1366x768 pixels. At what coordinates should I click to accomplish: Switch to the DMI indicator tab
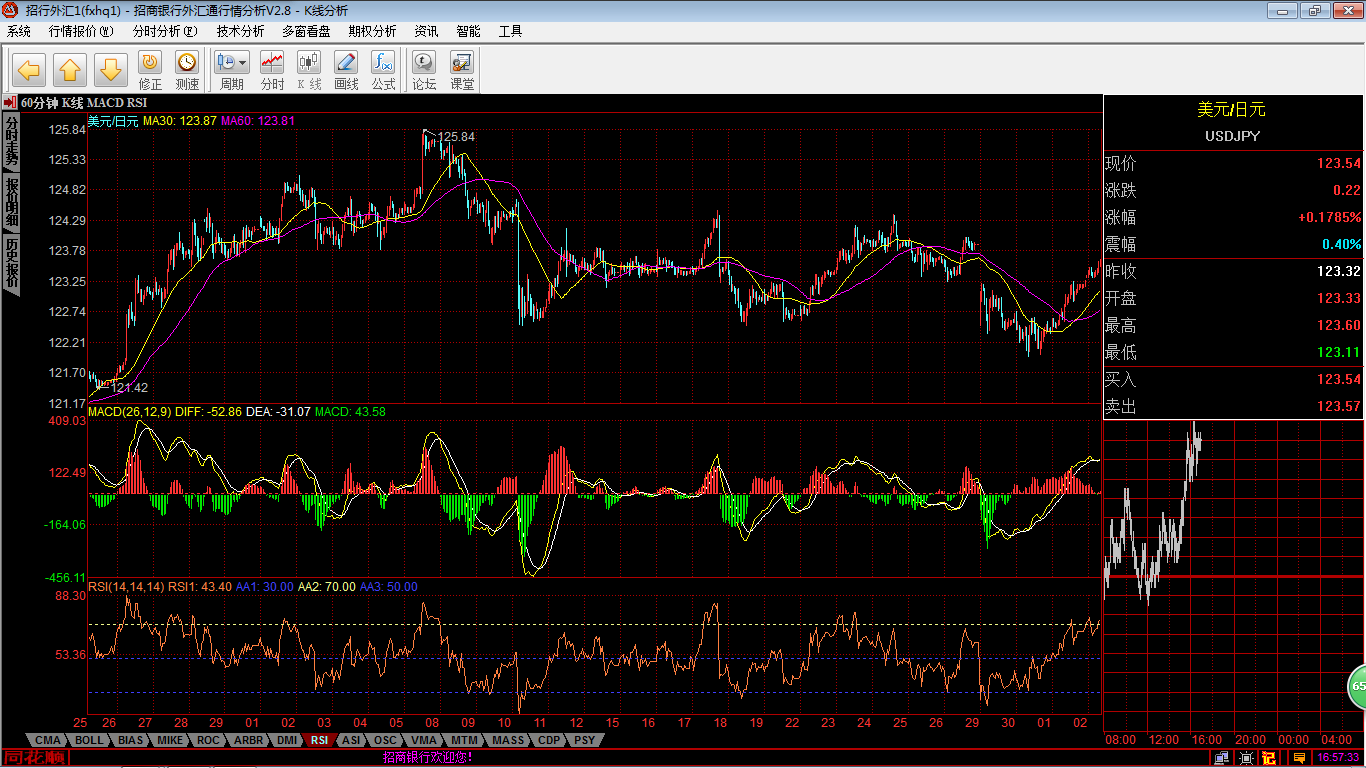[287, 740]
